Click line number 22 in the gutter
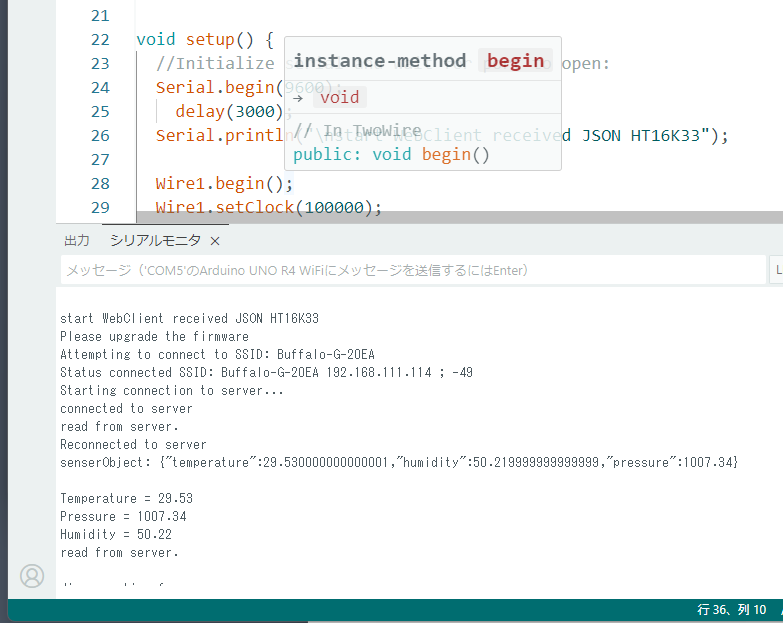783x623 pixels. (x=100, y=39)
